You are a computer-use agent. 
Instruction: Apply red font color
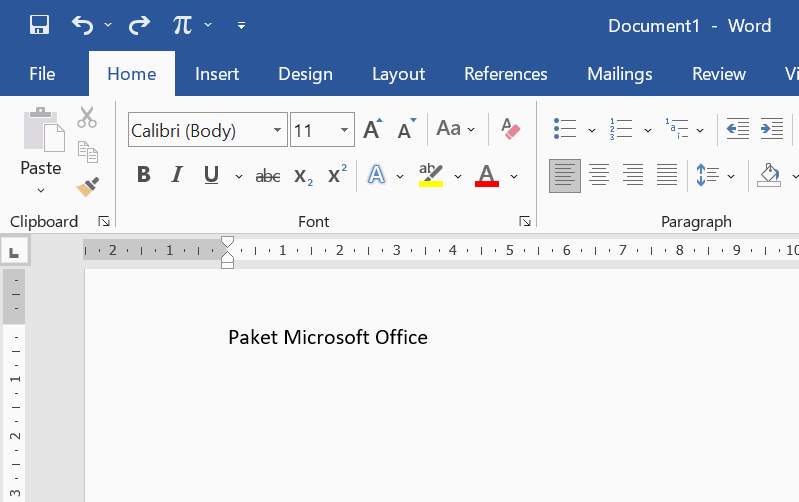(x=487, y=175)
